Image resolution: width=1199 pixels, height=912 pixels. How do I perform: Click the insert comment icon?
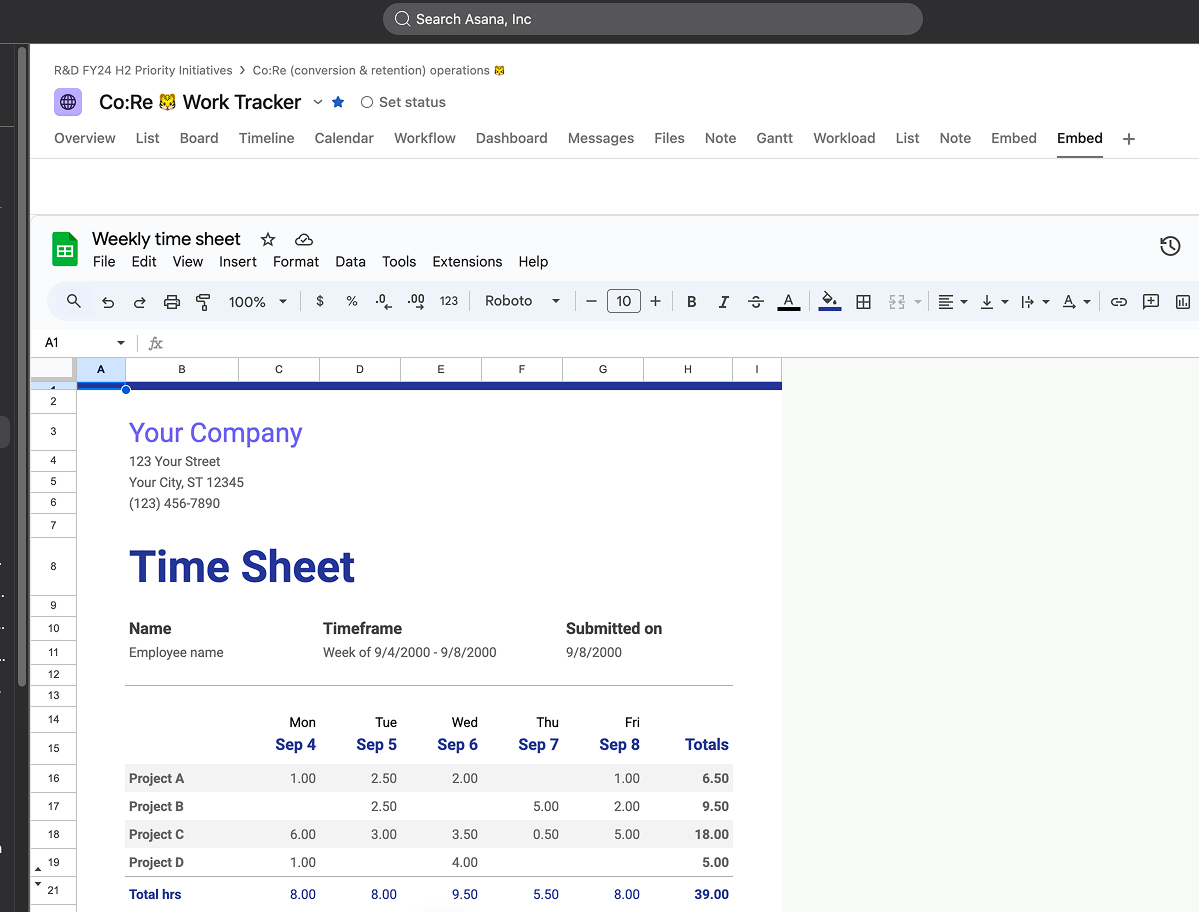pos(1151,301)
